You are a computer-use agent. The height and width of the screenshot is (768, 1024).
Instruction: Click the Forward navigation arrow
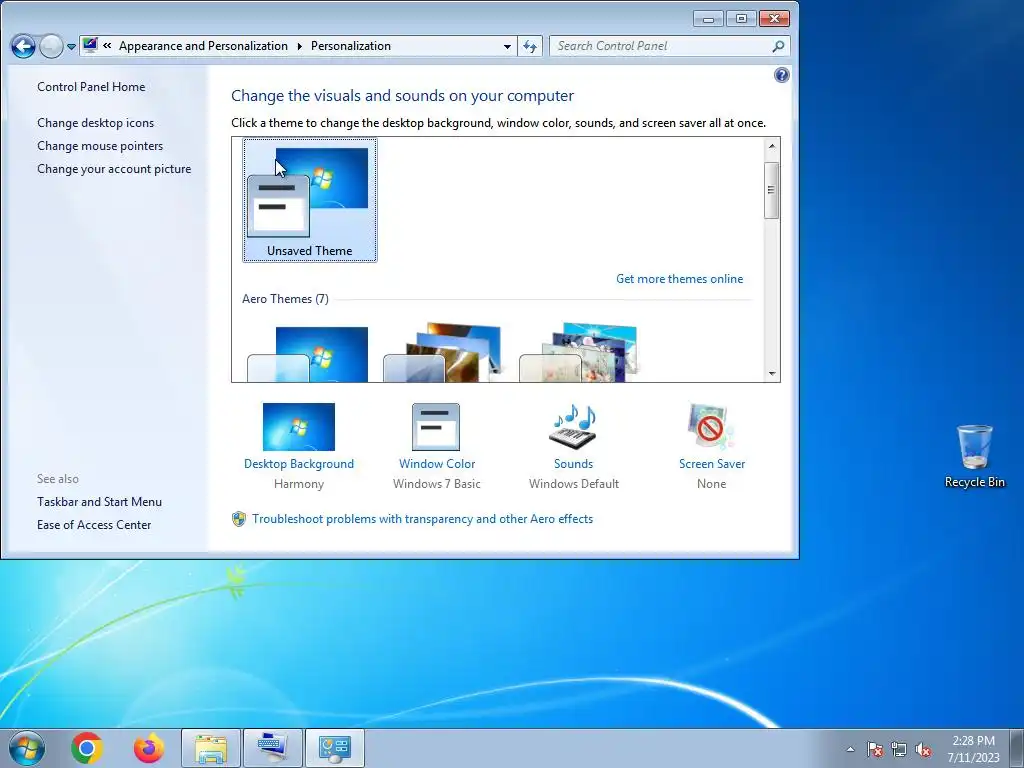pyautogui.click(x=52, y=46)
